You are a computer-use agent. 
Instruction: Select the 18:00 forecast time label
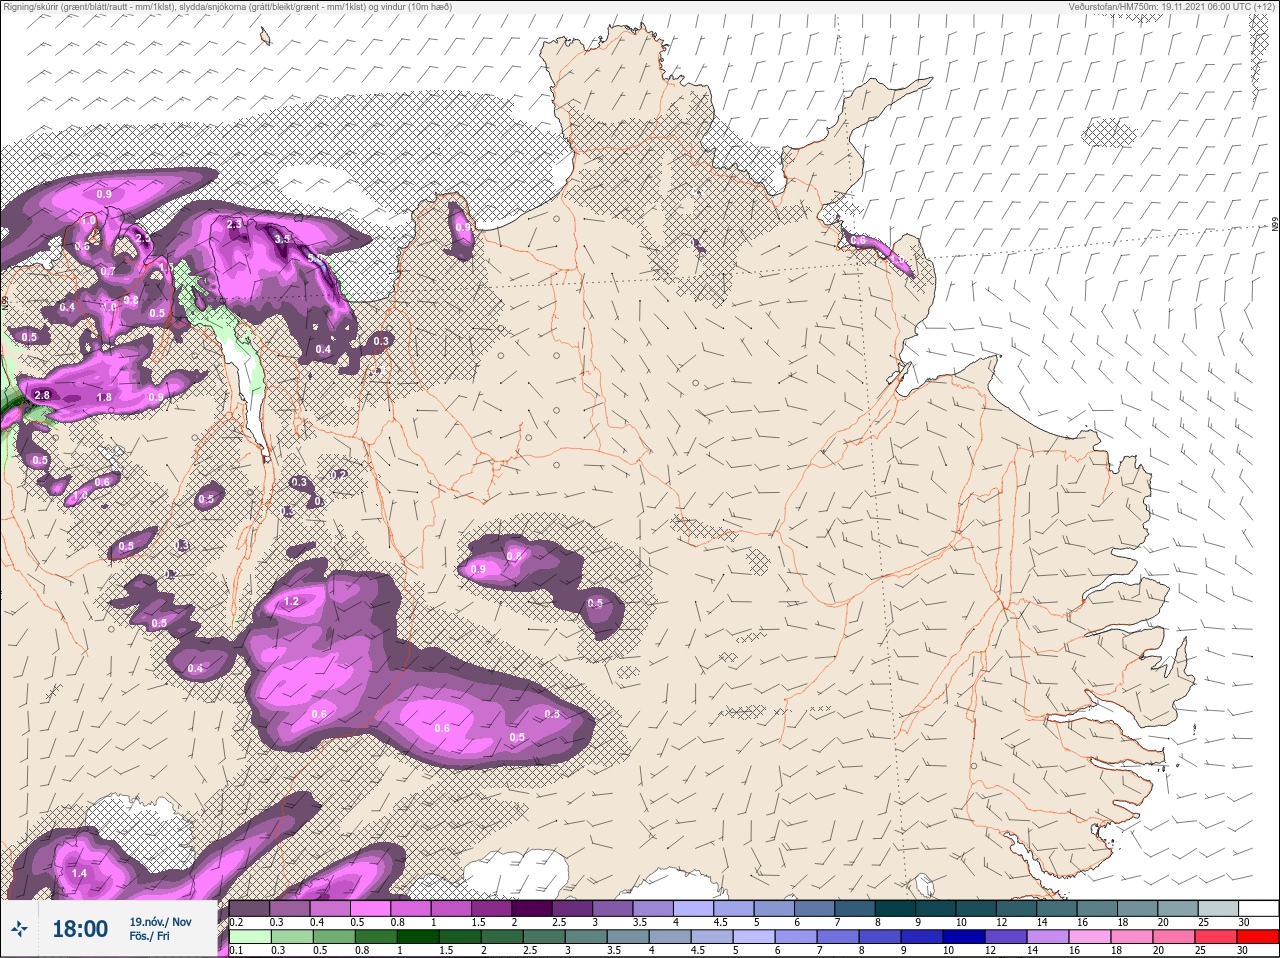coord(80,929)
